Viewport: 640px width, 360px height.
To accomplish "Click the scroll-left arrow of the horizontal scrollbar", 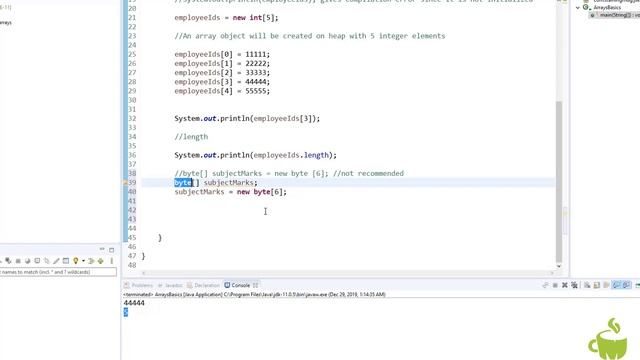I will (143, 273).
